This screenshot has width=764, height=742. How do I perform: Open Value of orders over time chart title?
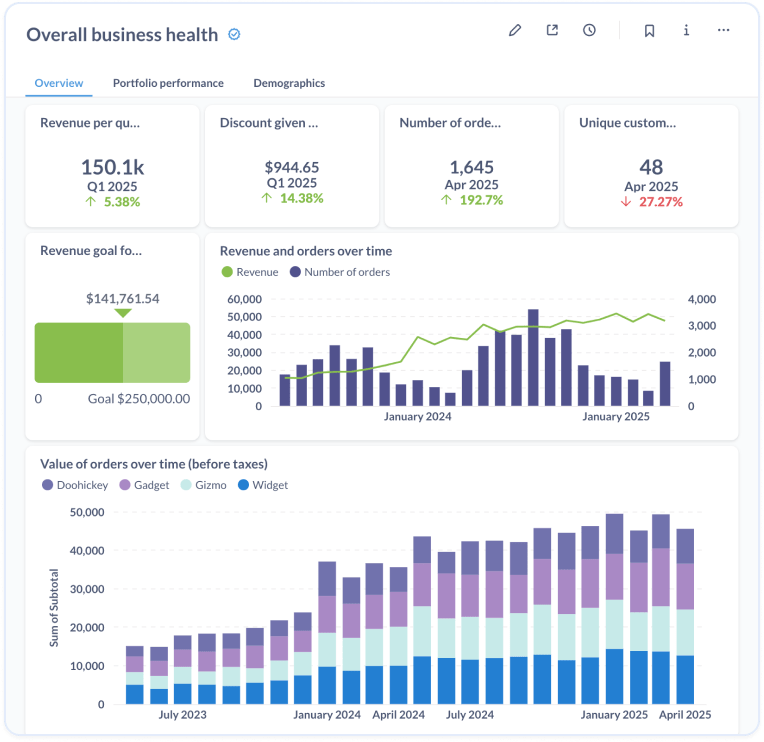153,464
